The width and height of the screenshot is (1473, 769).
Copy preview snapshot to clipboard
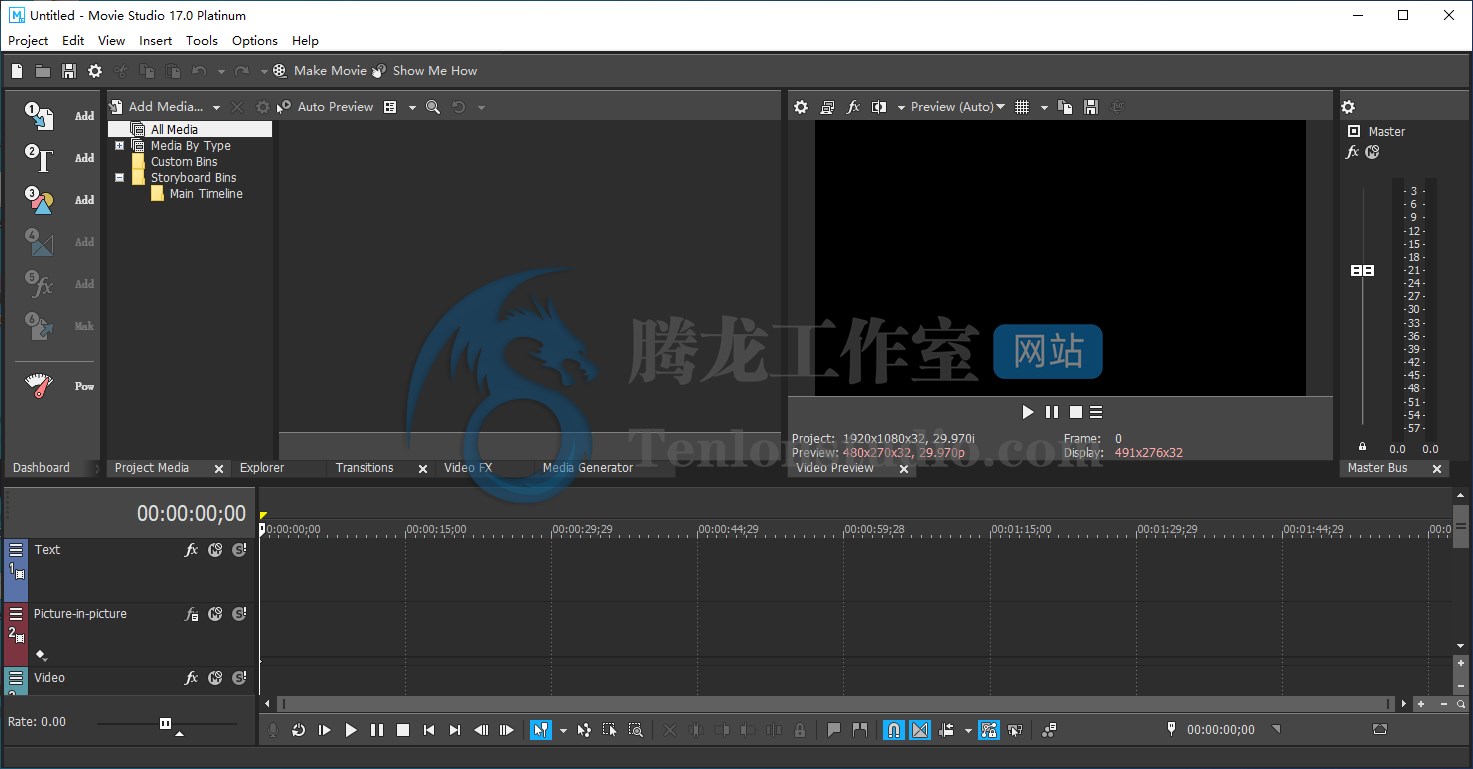click(x=1065, y=107)
